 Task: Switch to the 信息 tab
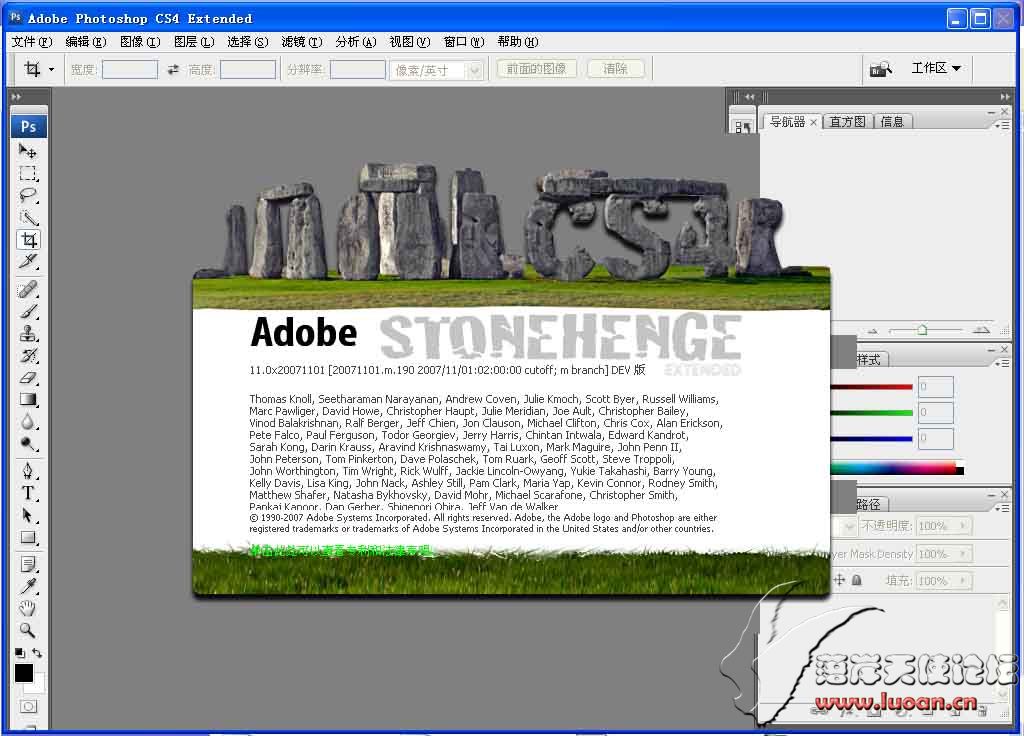coord(892,121)
